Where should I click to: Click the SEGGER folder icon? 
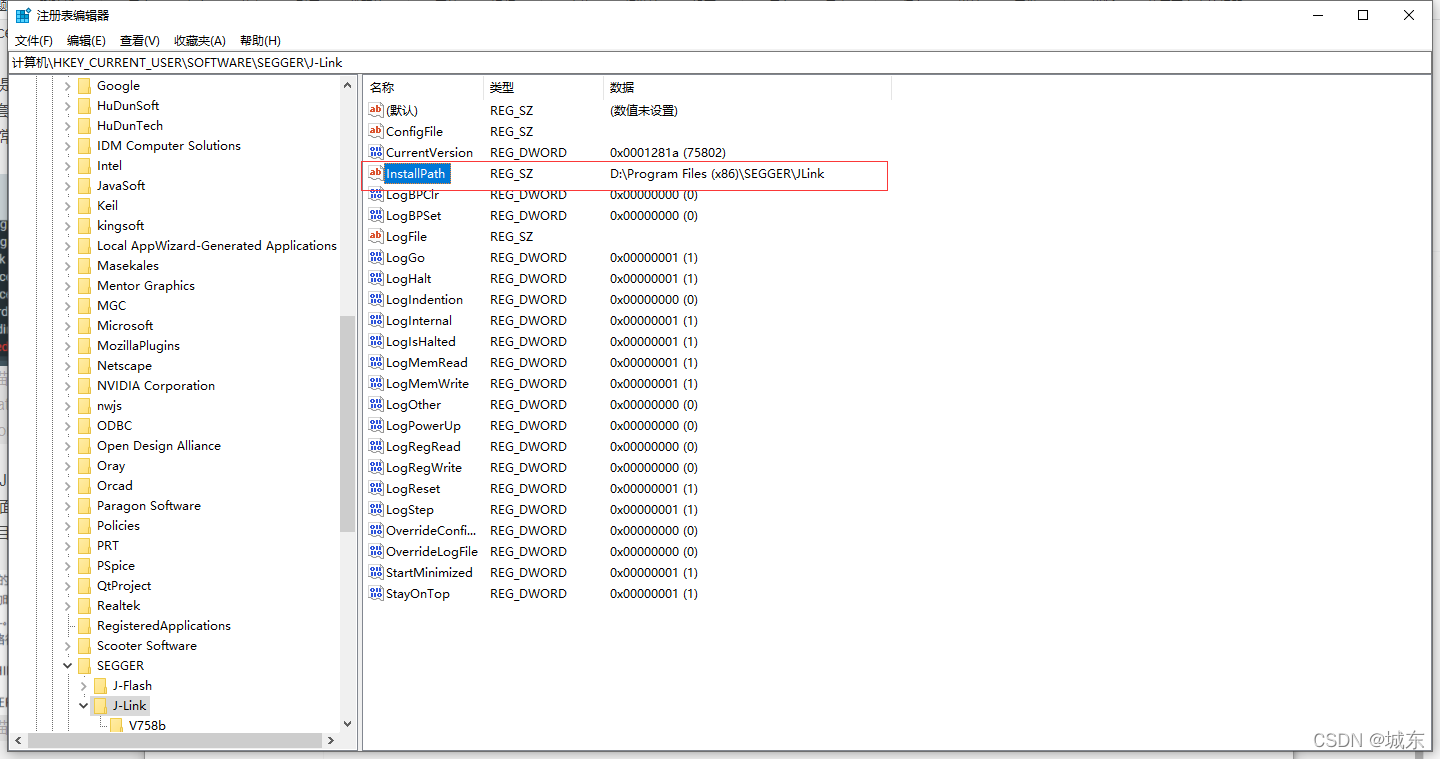(84, 665)
